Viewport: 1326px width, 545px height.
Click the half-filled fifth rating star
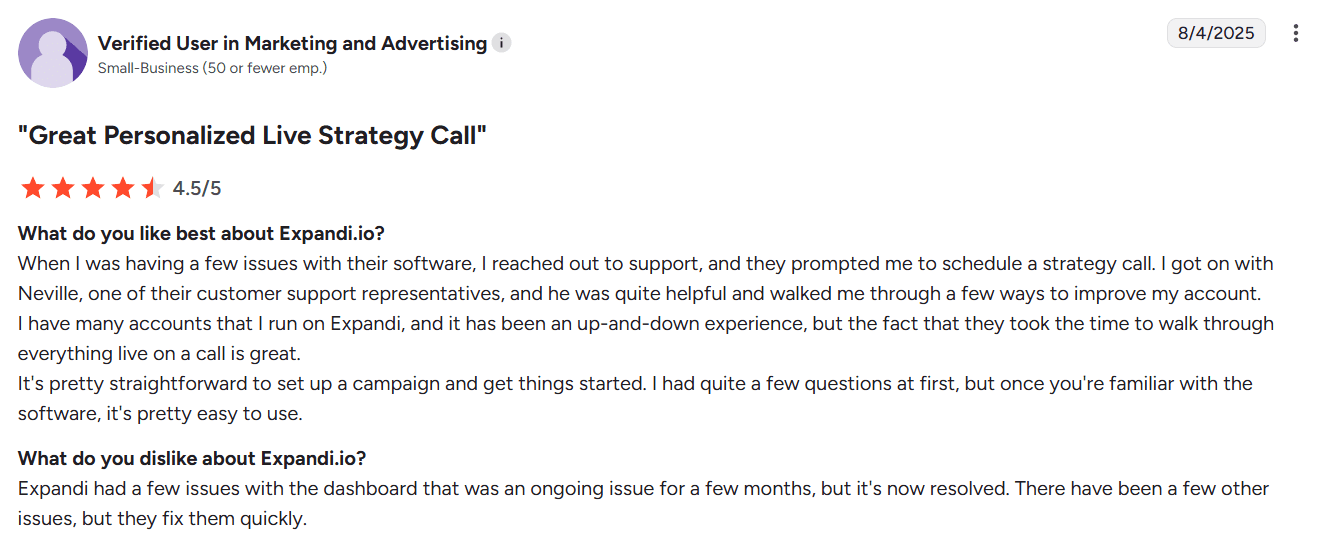151,188
